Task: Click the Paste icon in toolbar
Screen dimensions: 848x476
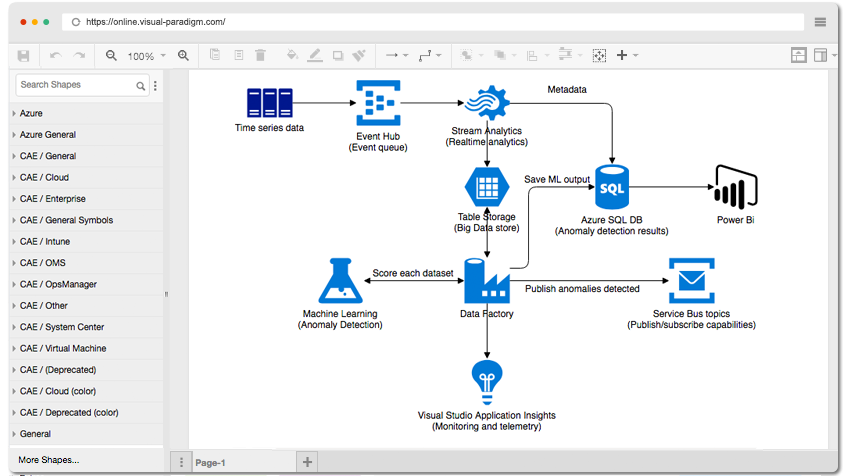Action: [238, 55]
